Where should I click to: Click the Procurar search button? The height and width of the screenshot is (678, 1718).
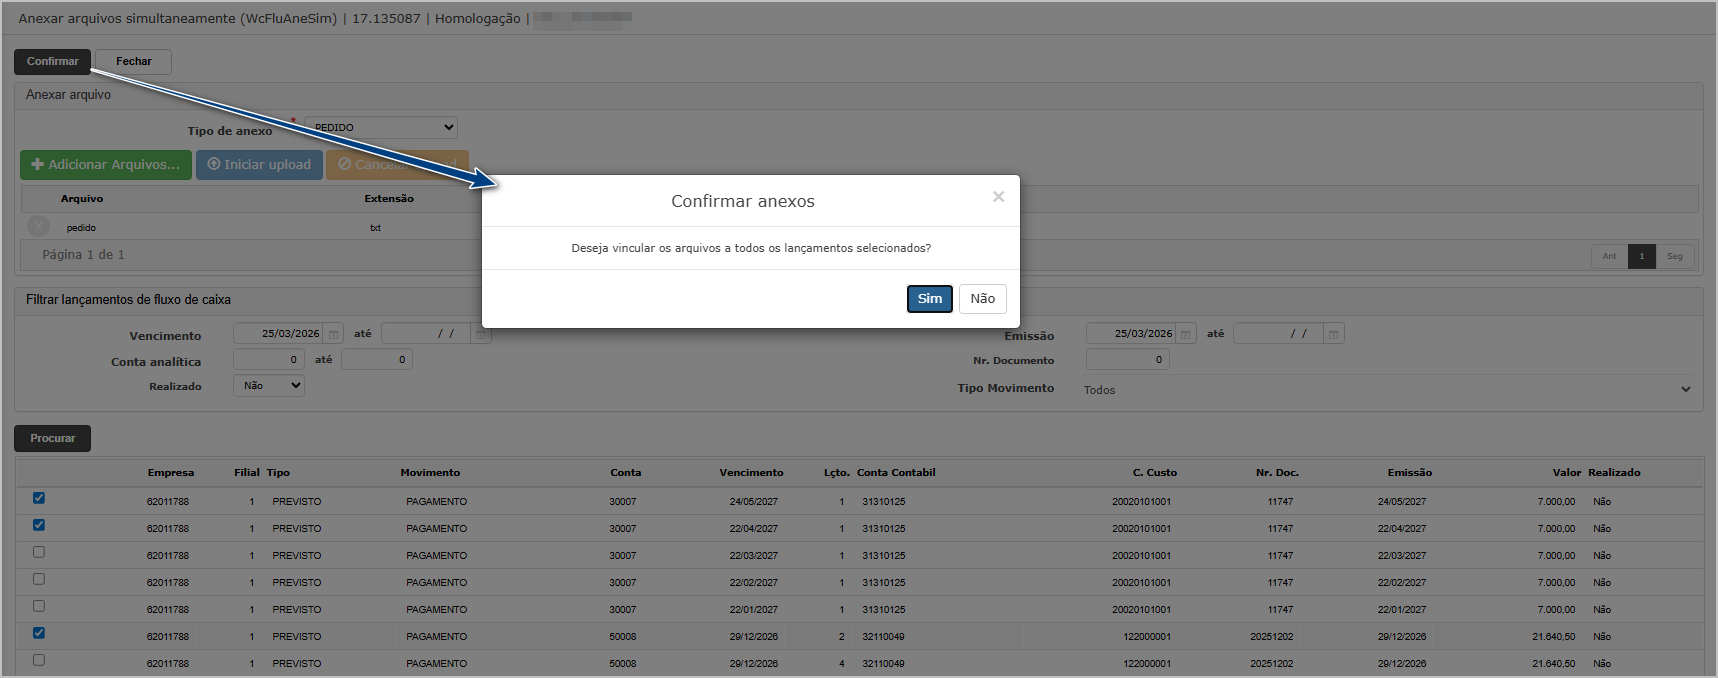click(x=52, y=439)
